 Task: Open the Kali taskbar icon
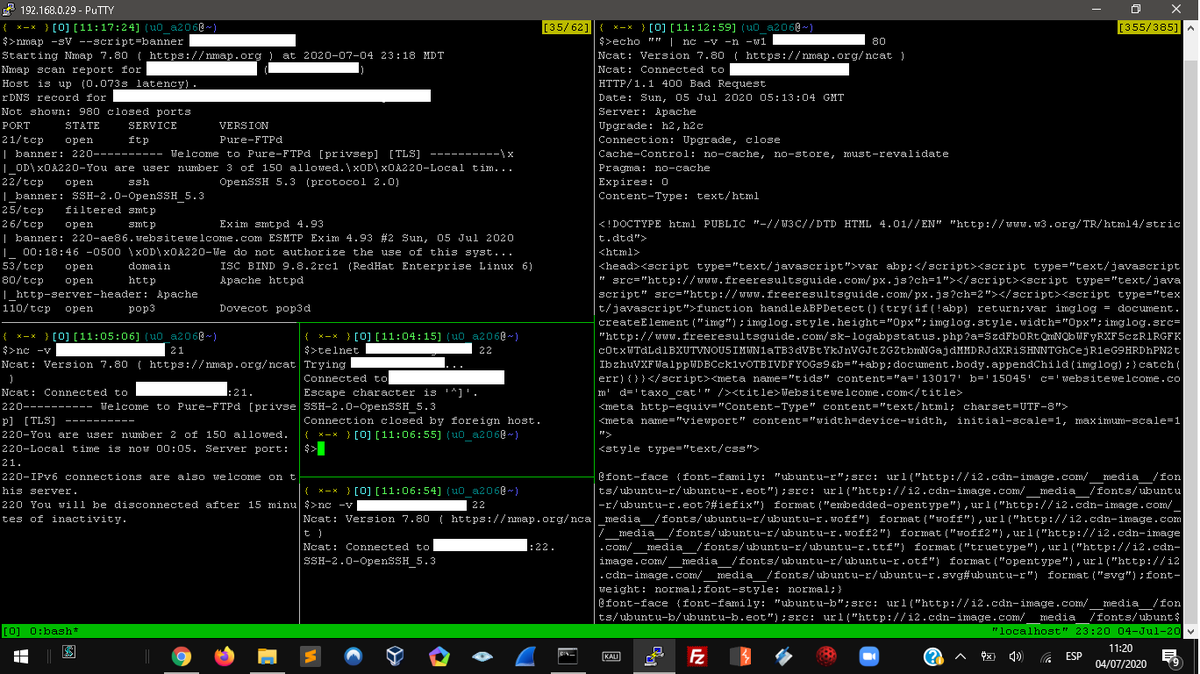(612, 656)
